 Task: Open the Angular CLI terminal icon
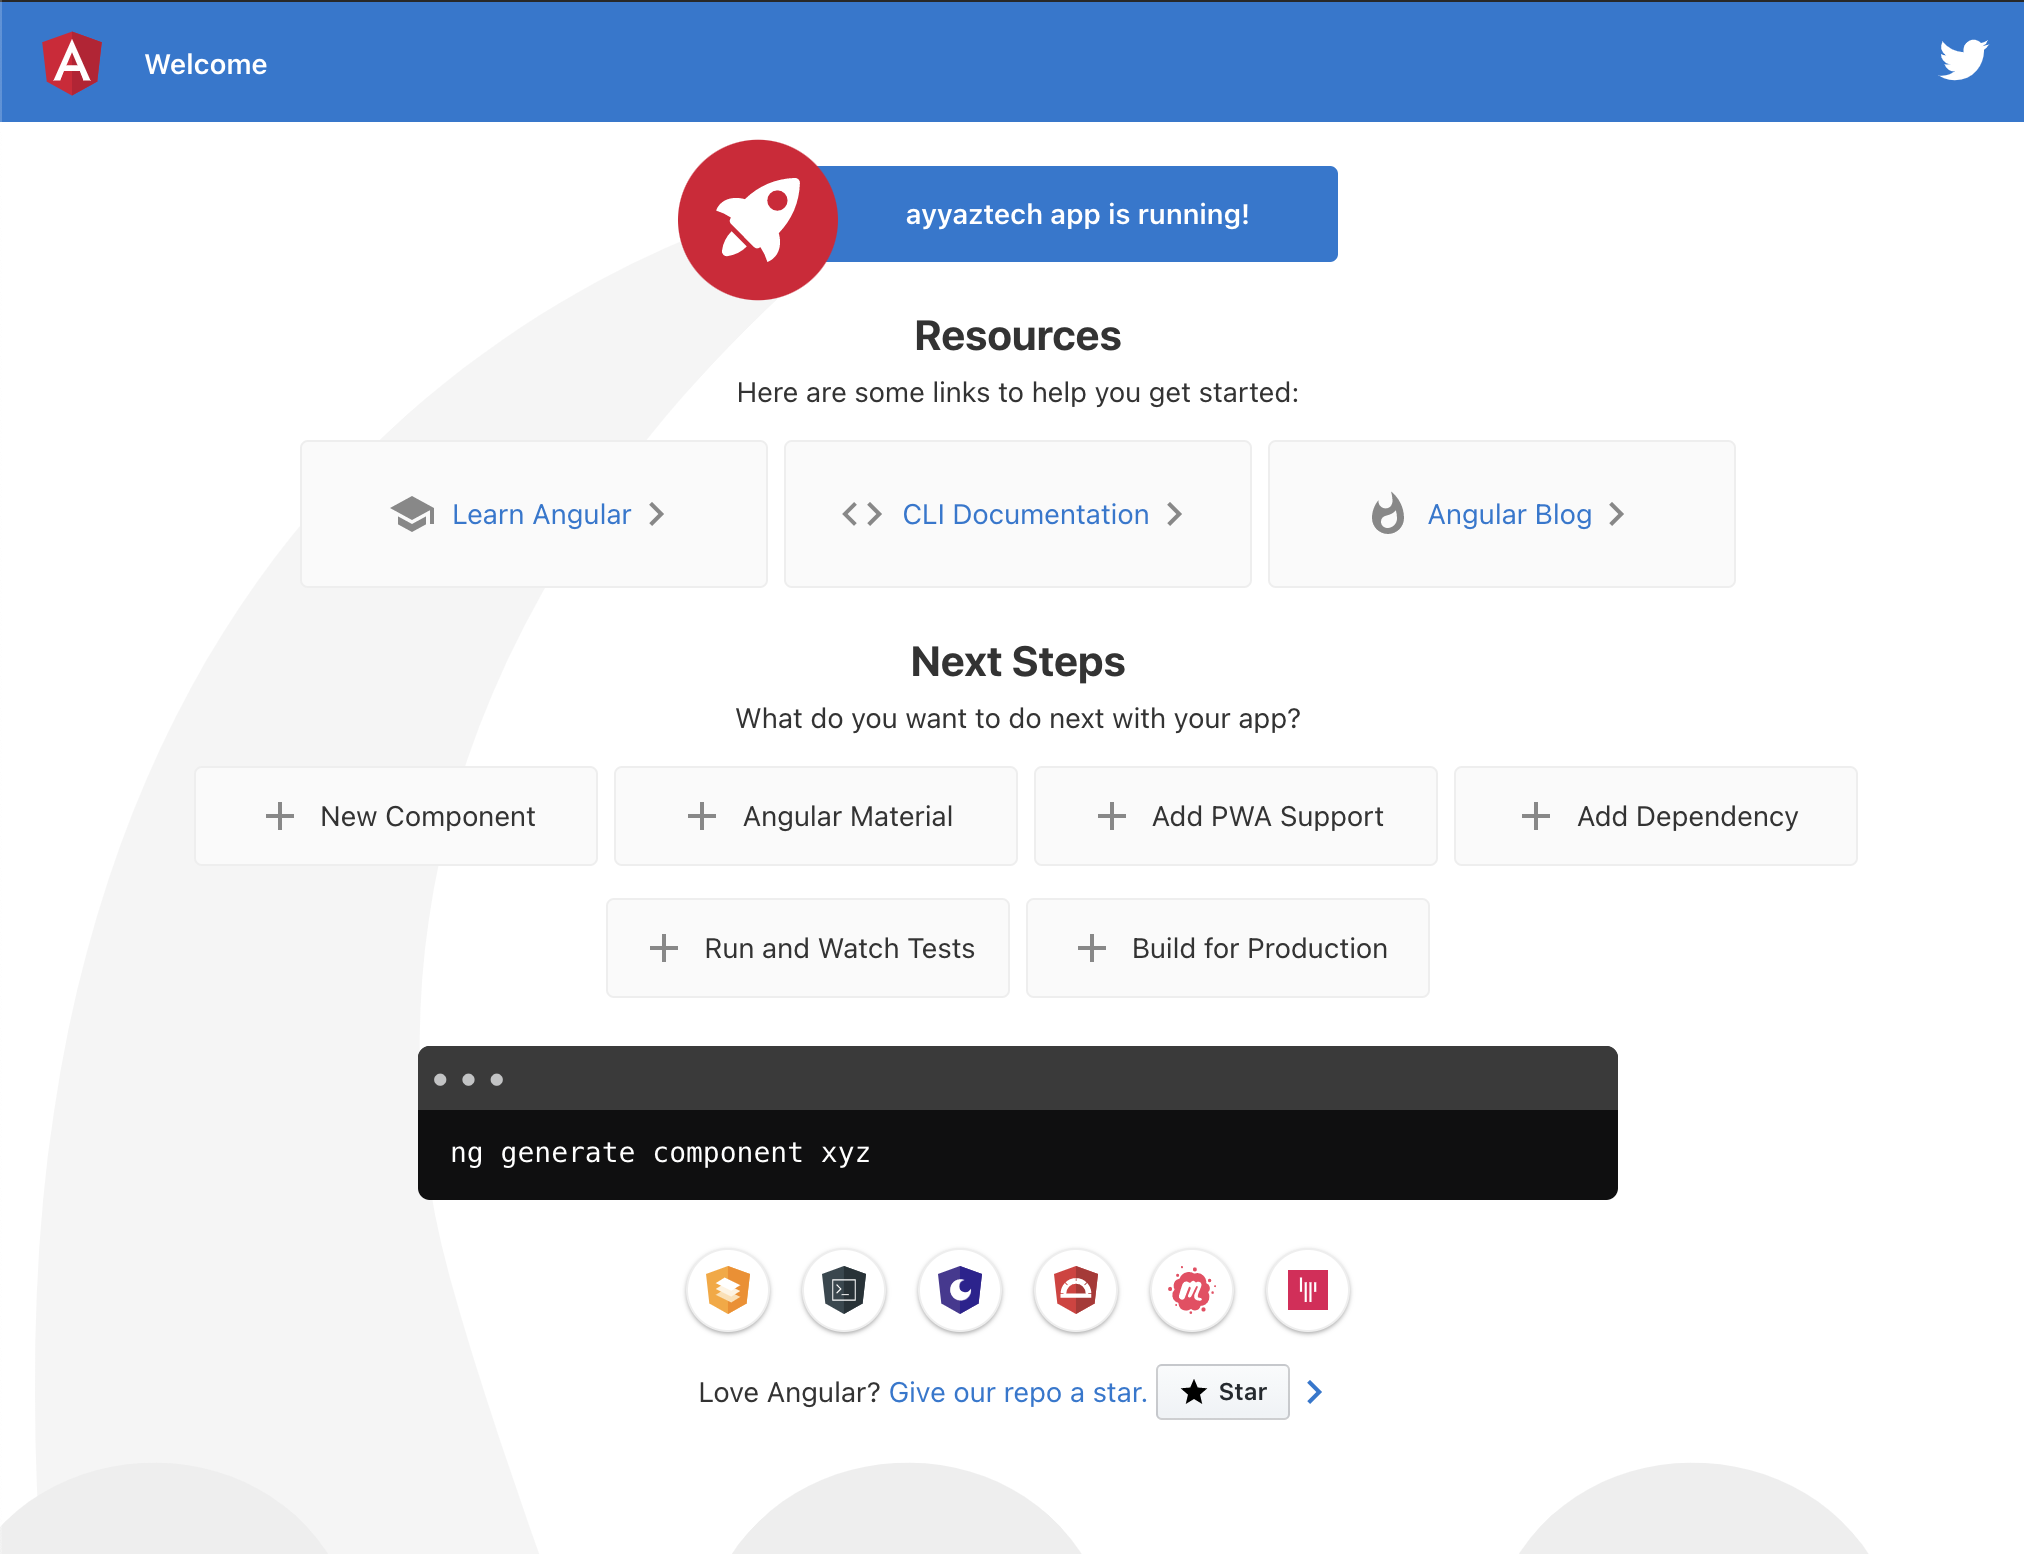[x=844, y=1290]
